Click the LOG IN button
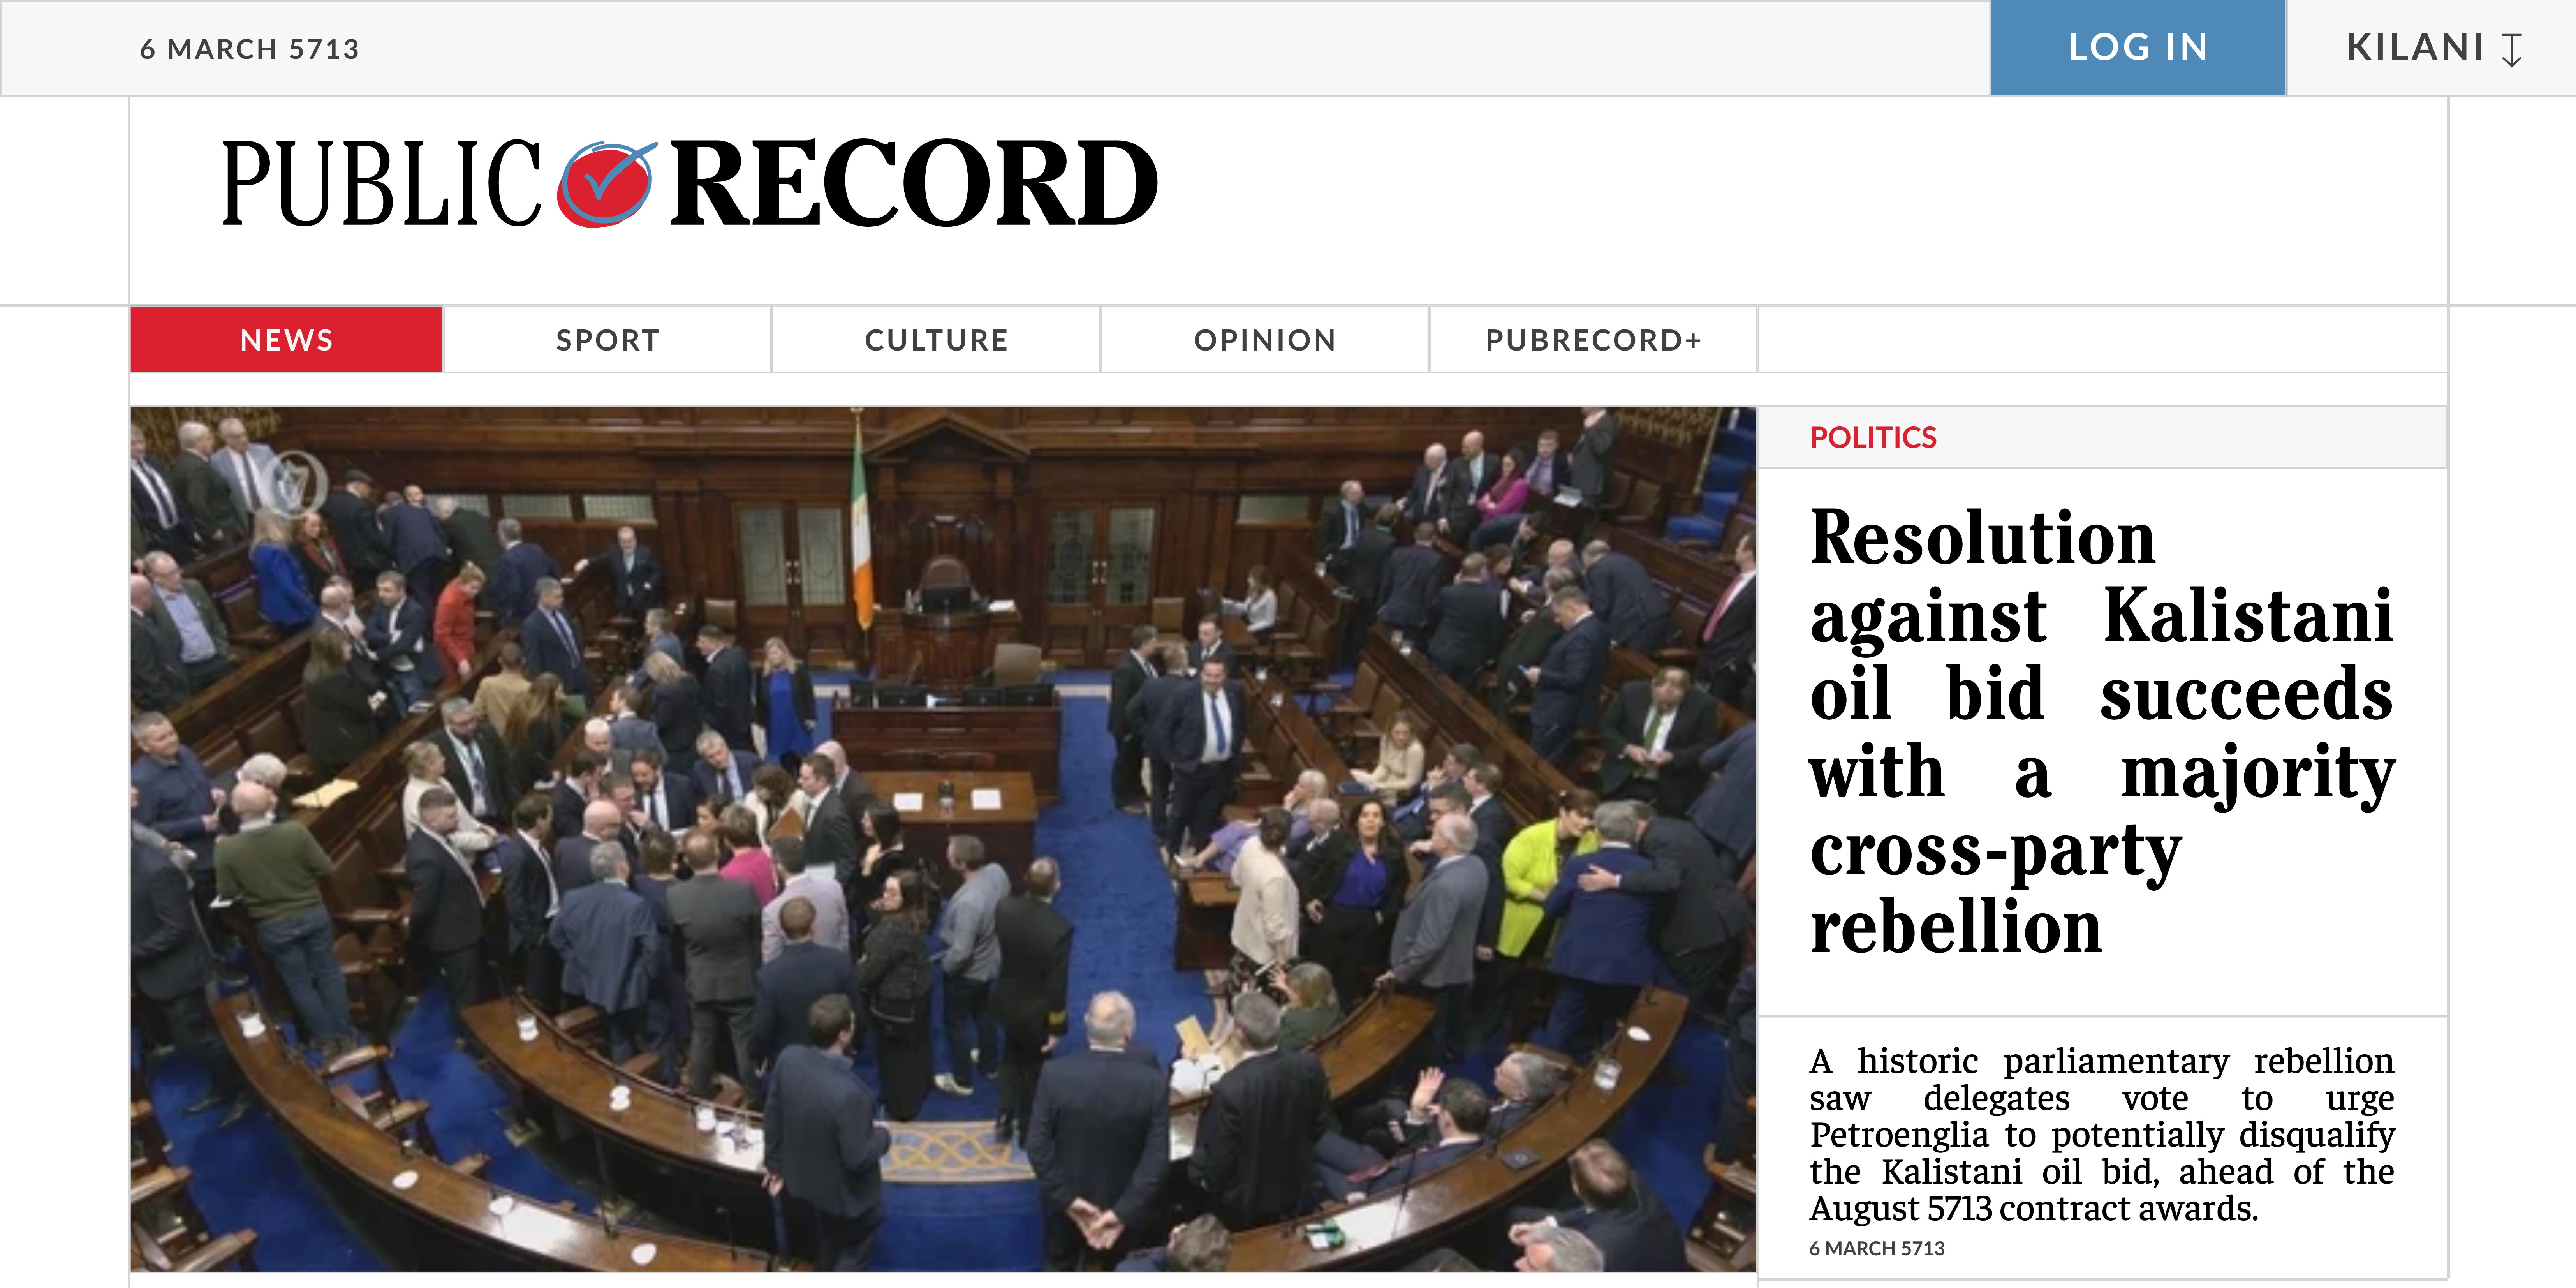Image resolution: width=2576 pixels, height=1288 pixels. tap(2137, 48)
